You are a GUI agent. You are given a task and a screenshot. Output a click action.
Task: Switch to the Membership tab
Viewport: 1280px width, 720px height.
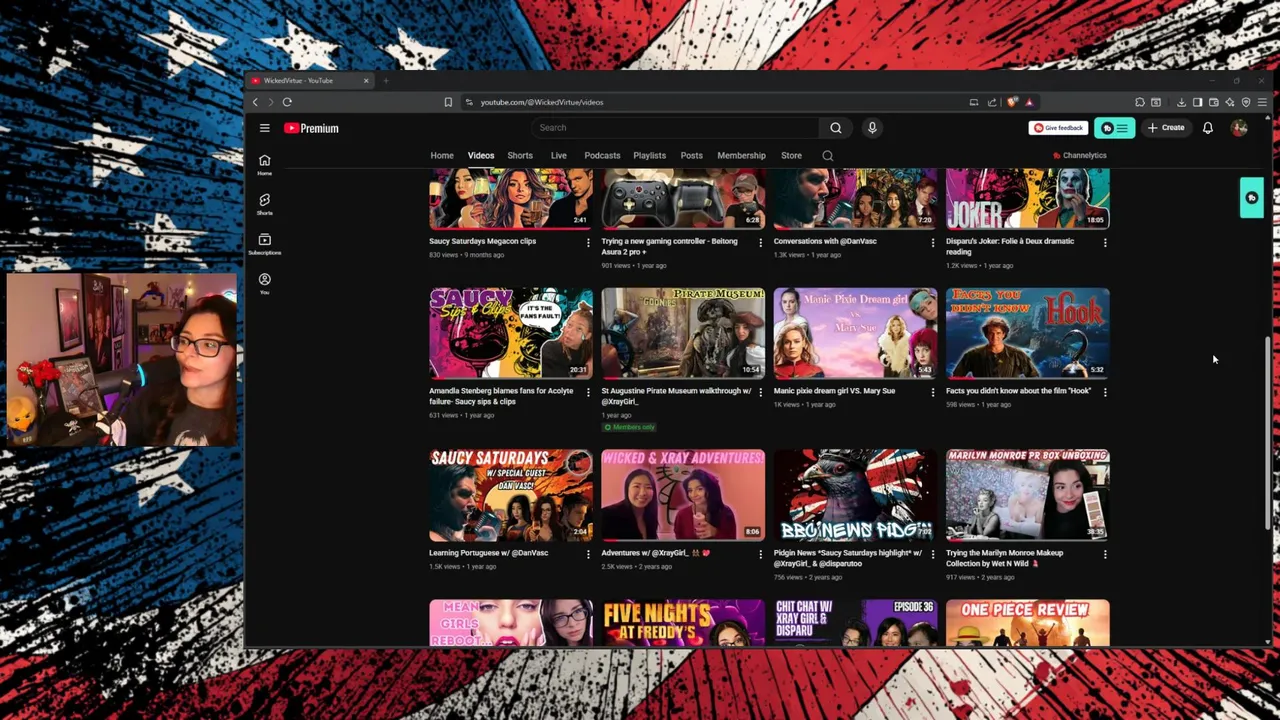[x=741, y=156]
